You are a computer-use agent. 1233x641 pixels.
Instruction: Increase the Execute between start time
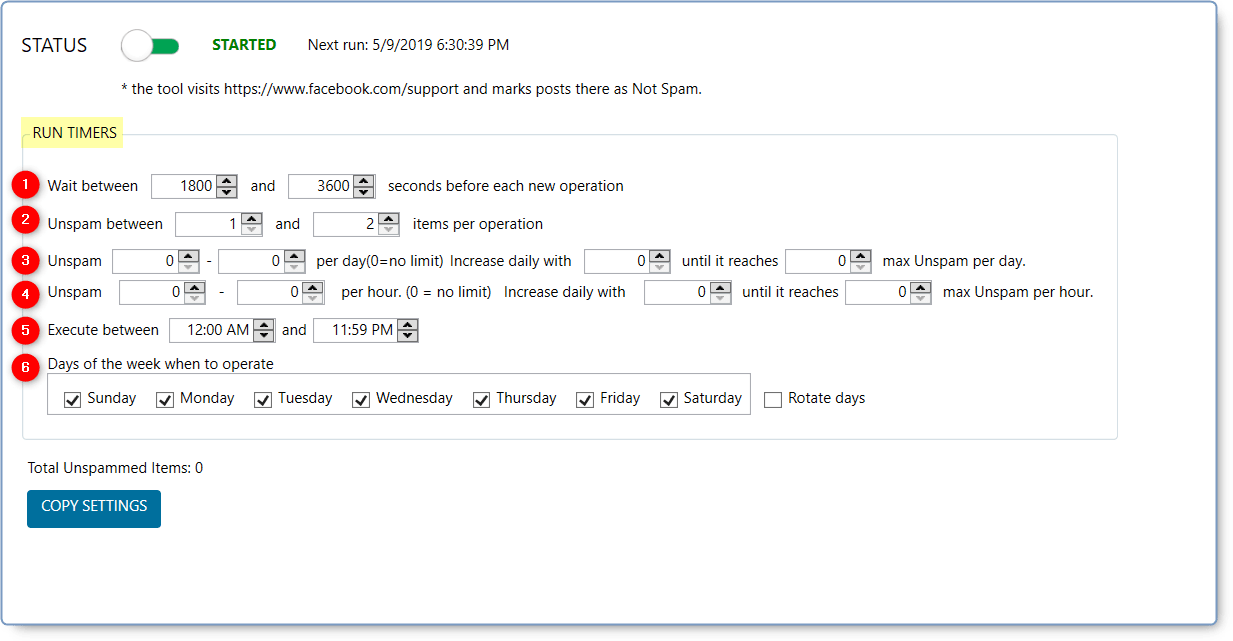pyautogui.click(x=263, y=325)
